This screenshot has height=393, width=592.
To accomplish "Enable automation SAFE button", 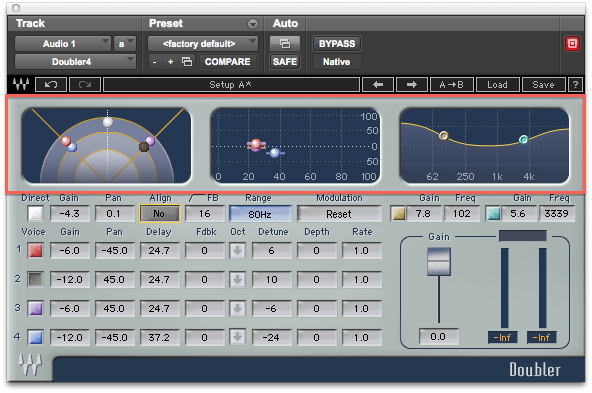I will click(x=285, y=62).
